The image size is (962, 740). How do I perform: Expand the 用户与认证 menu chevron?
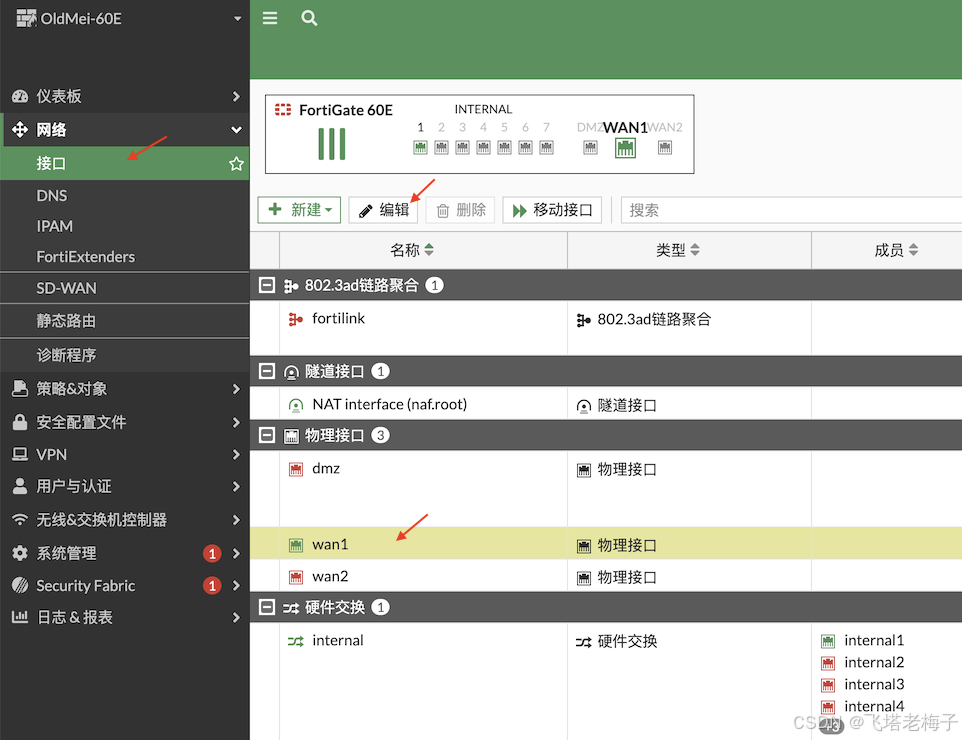pyautogui.click(x=236, y=487)
